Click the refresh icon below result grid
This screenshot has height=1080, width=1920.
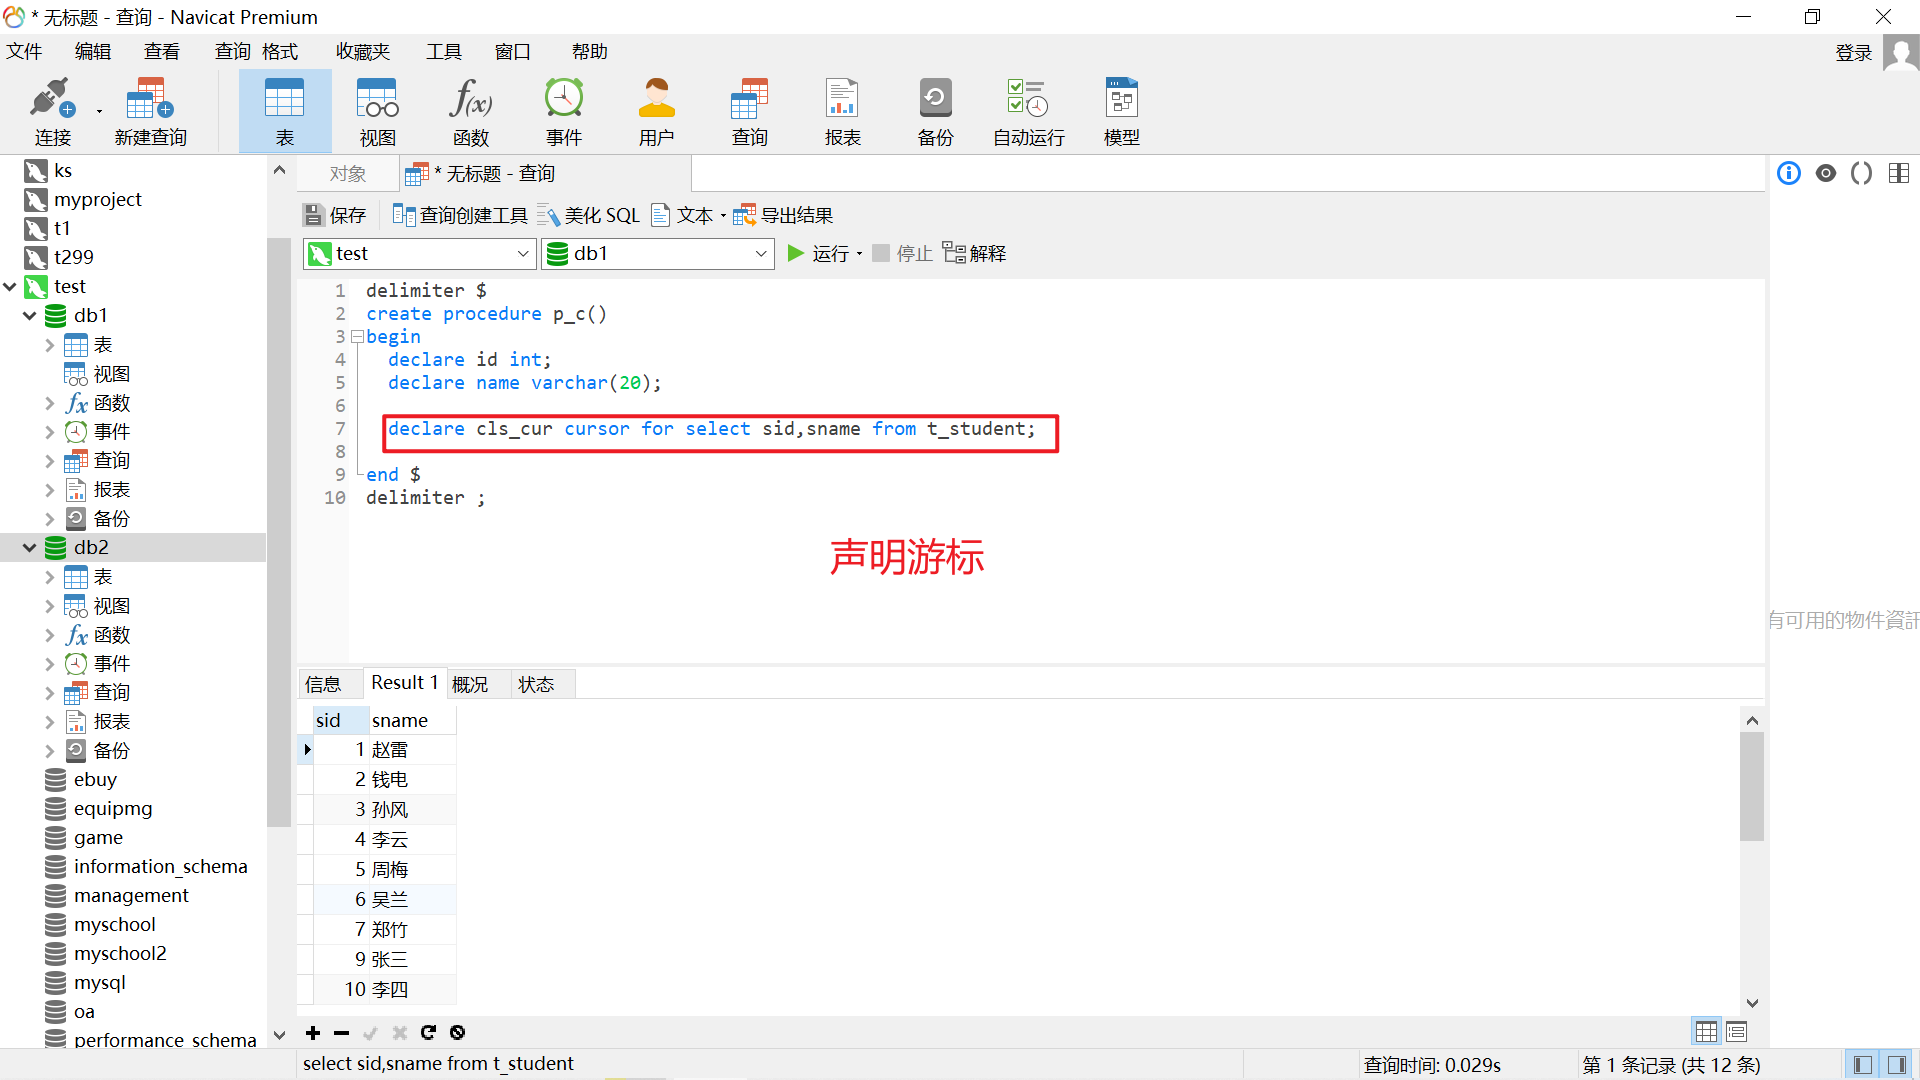[428, 1032]
